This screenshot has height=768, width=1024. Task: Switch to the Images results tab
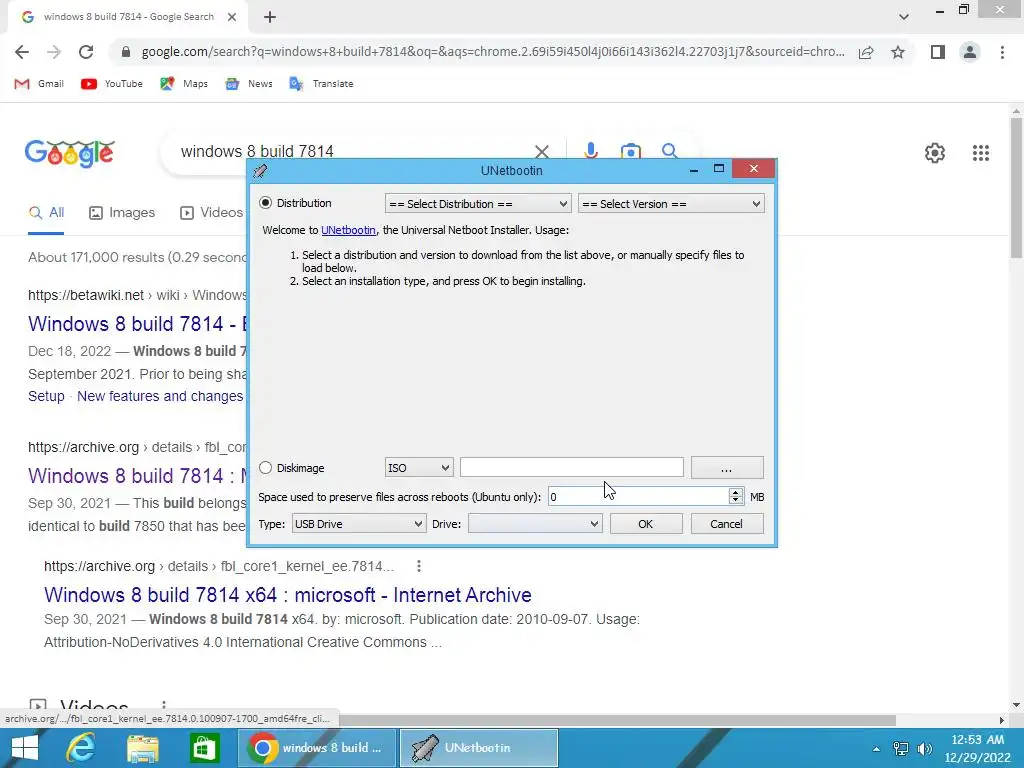(122, 212)
